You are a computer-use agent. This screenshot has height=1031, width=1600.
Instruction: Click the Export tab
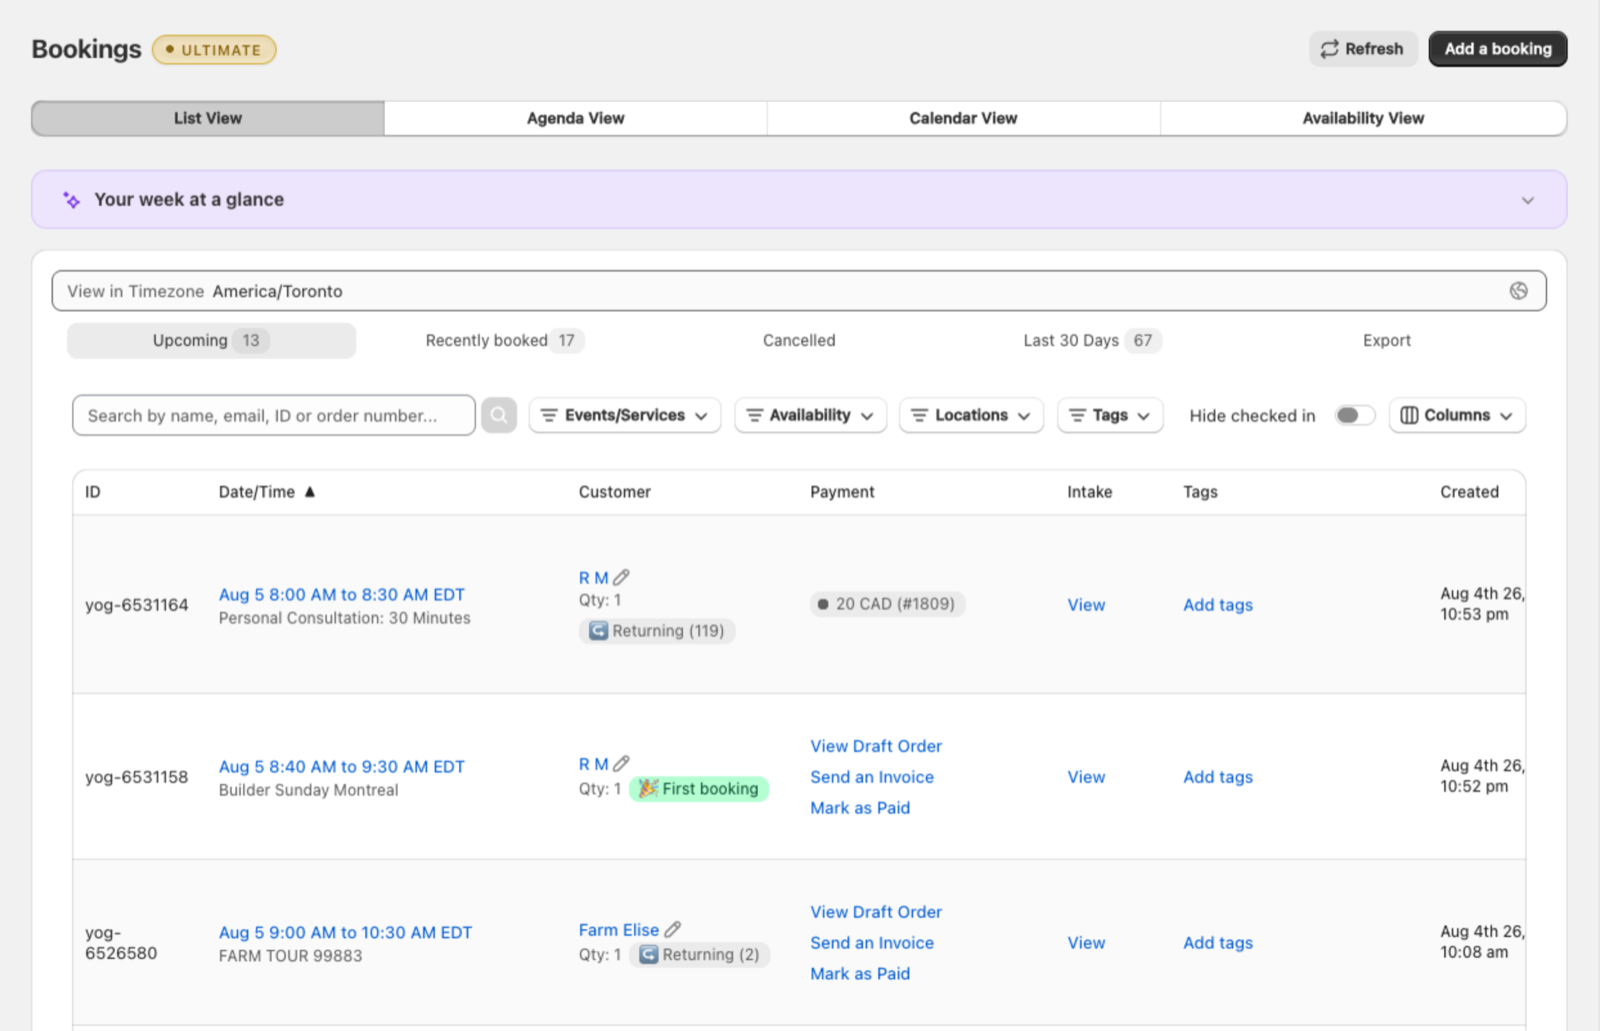coord(1387,340)
